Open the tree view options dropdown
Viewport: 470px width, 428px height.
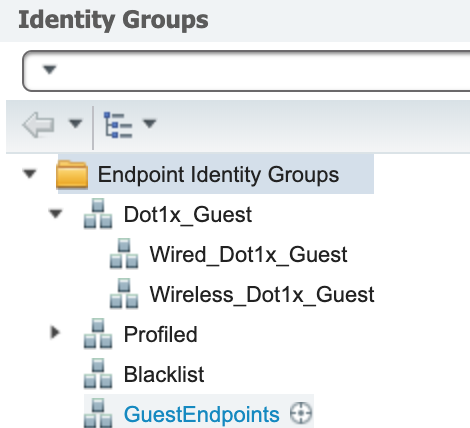click(x=150, y=124)
